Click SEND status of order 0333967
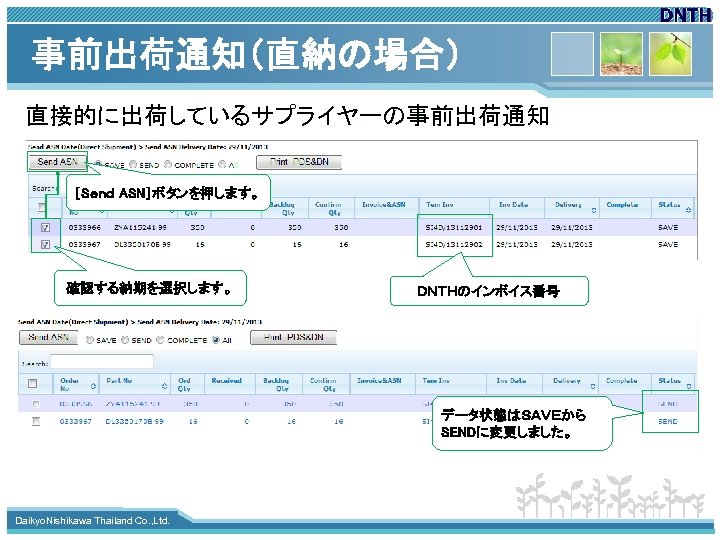Screen dimensions: 720x540 point(668,421)
